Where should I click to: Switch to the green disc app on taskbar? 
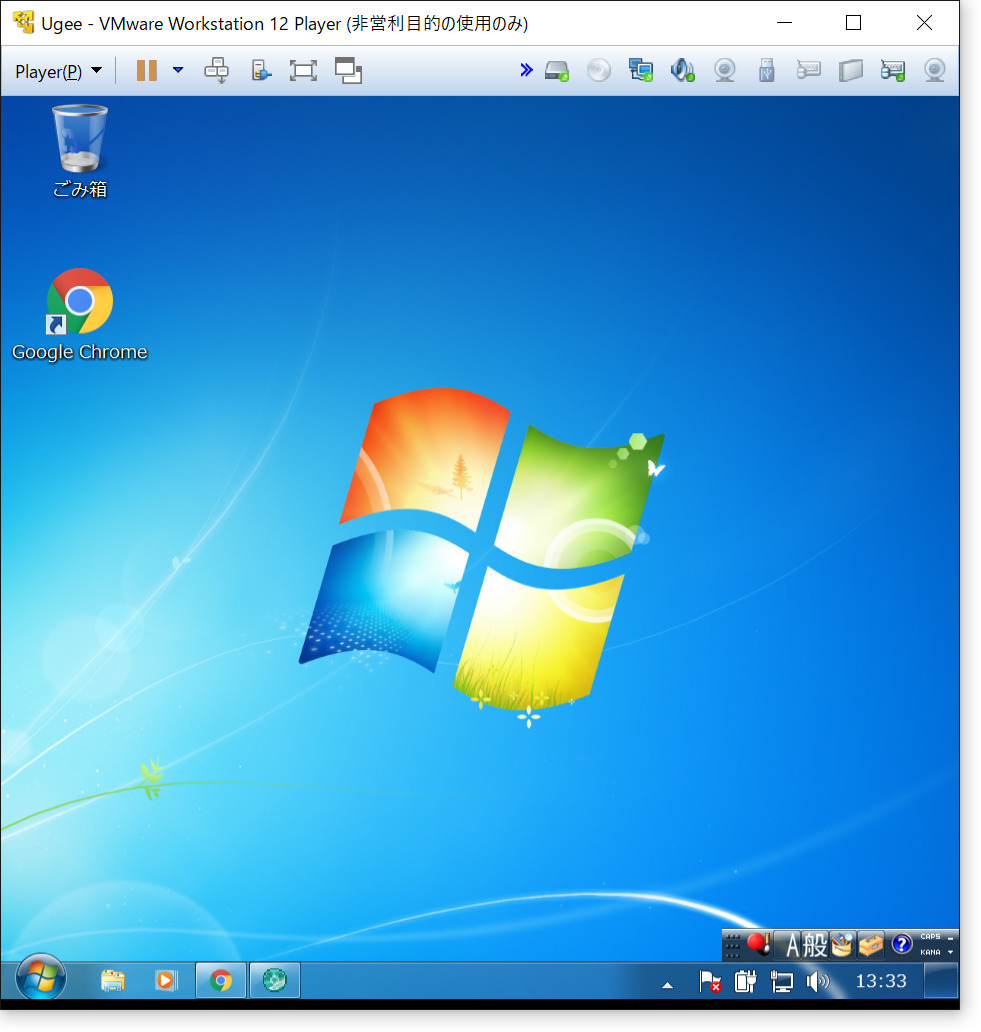(274, 981)
